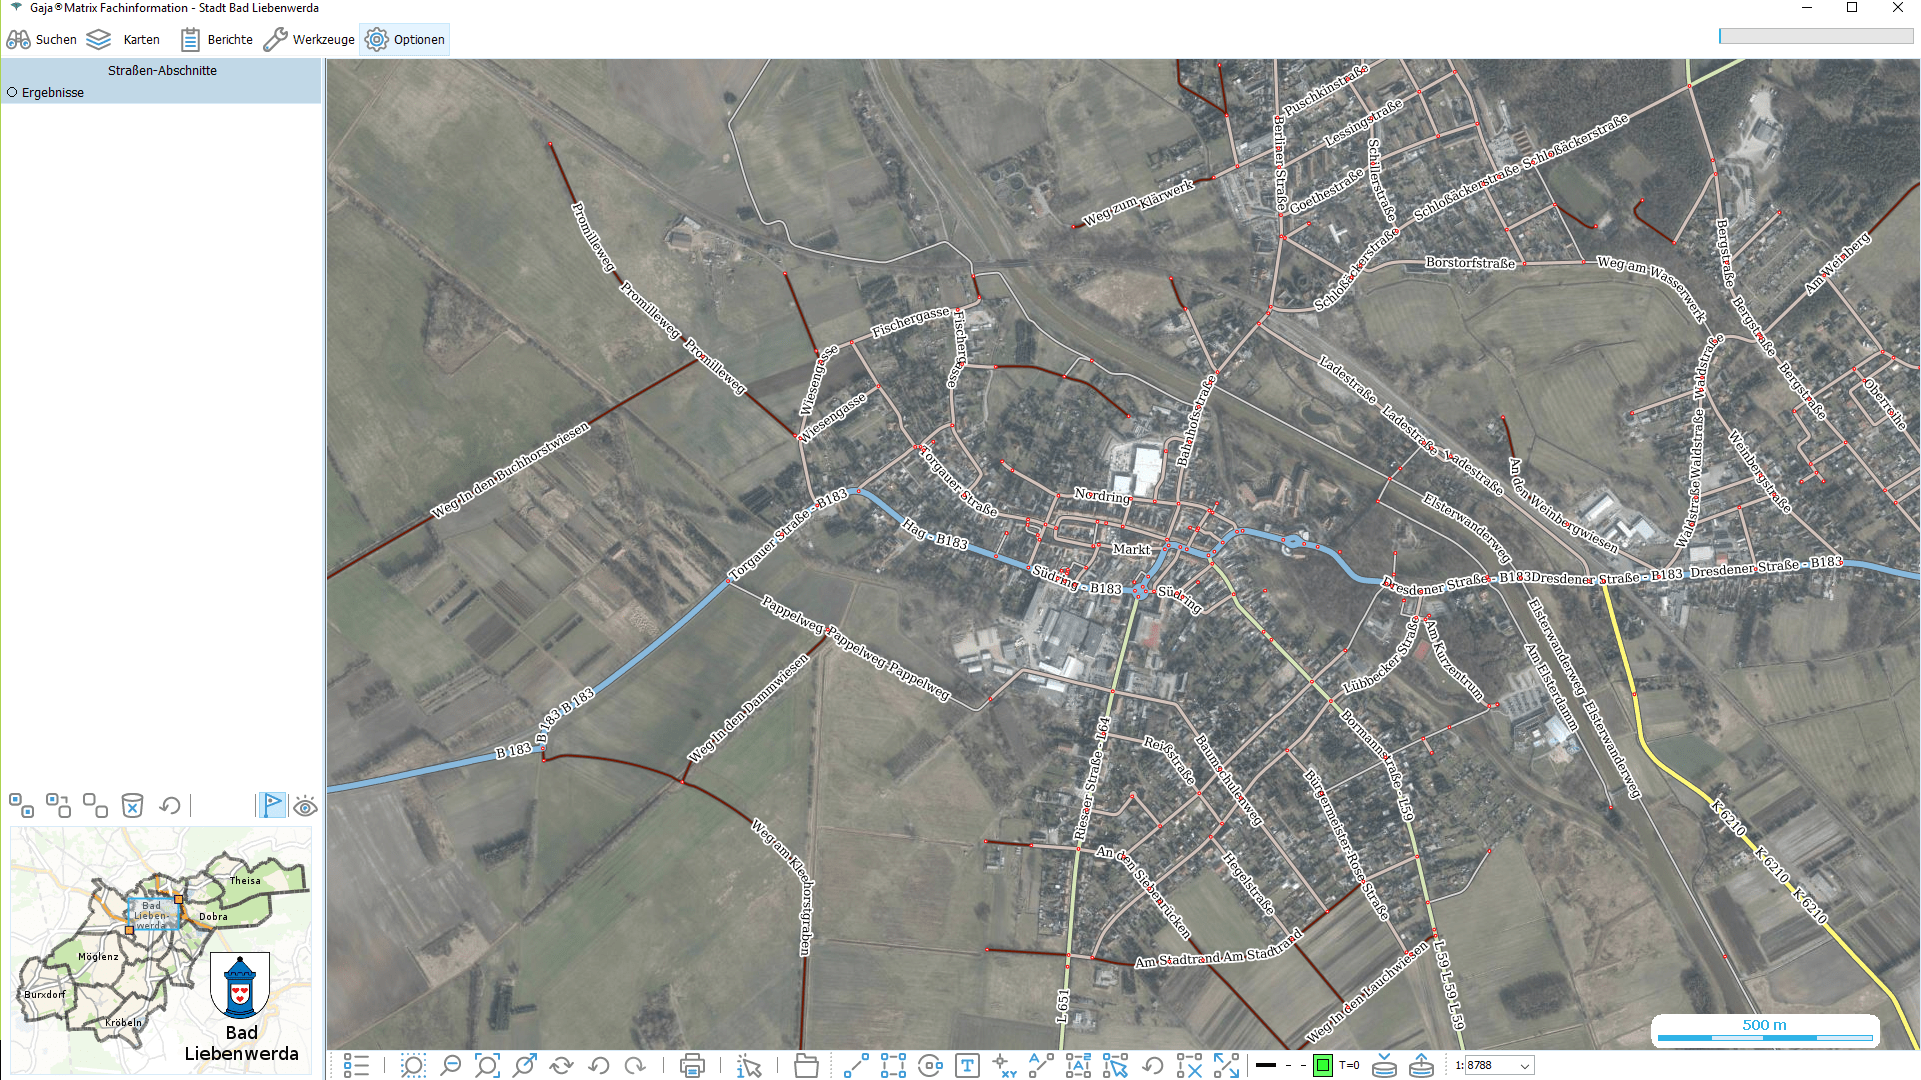
Task: Select the info pointer tool
Action: click(x=749, y=1066)
